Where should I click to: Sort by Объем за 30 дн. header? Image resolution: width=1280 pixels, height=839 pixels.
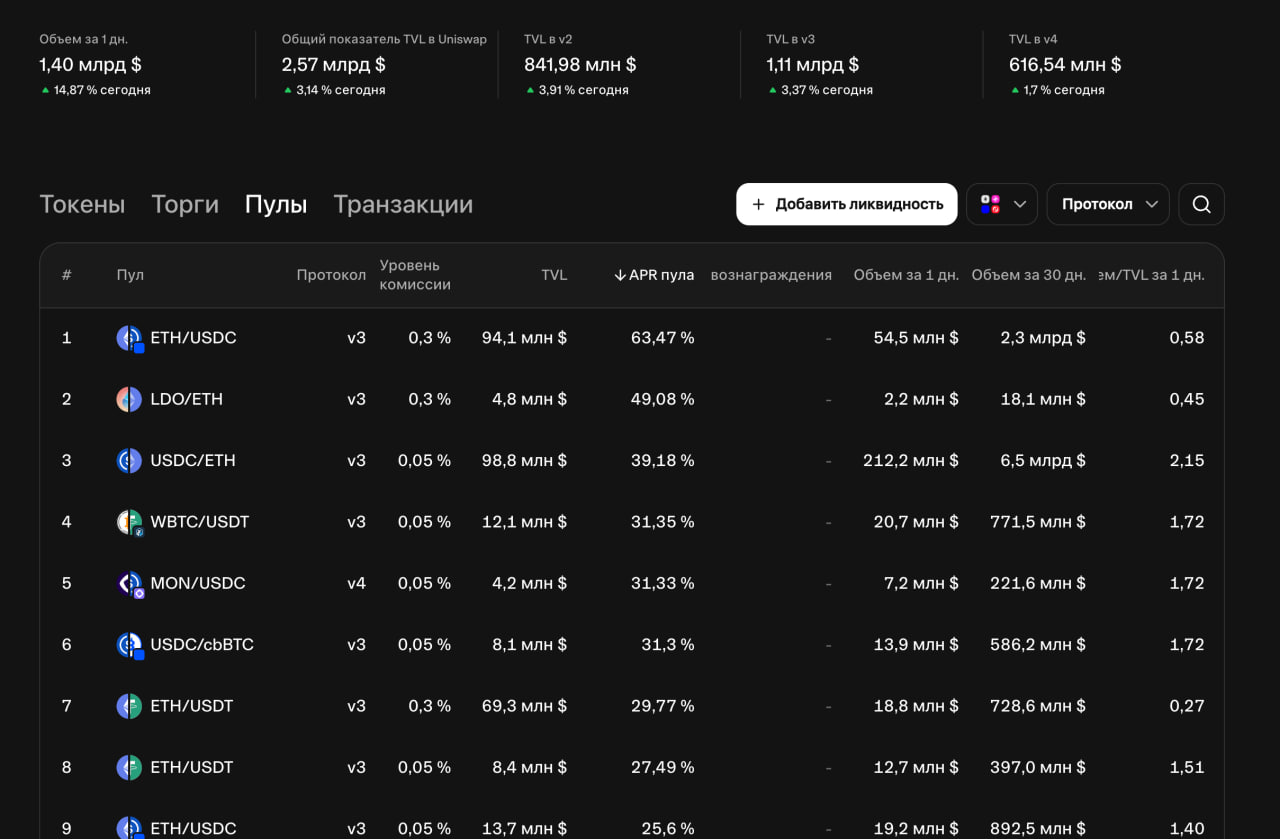tap(1028, 275)
